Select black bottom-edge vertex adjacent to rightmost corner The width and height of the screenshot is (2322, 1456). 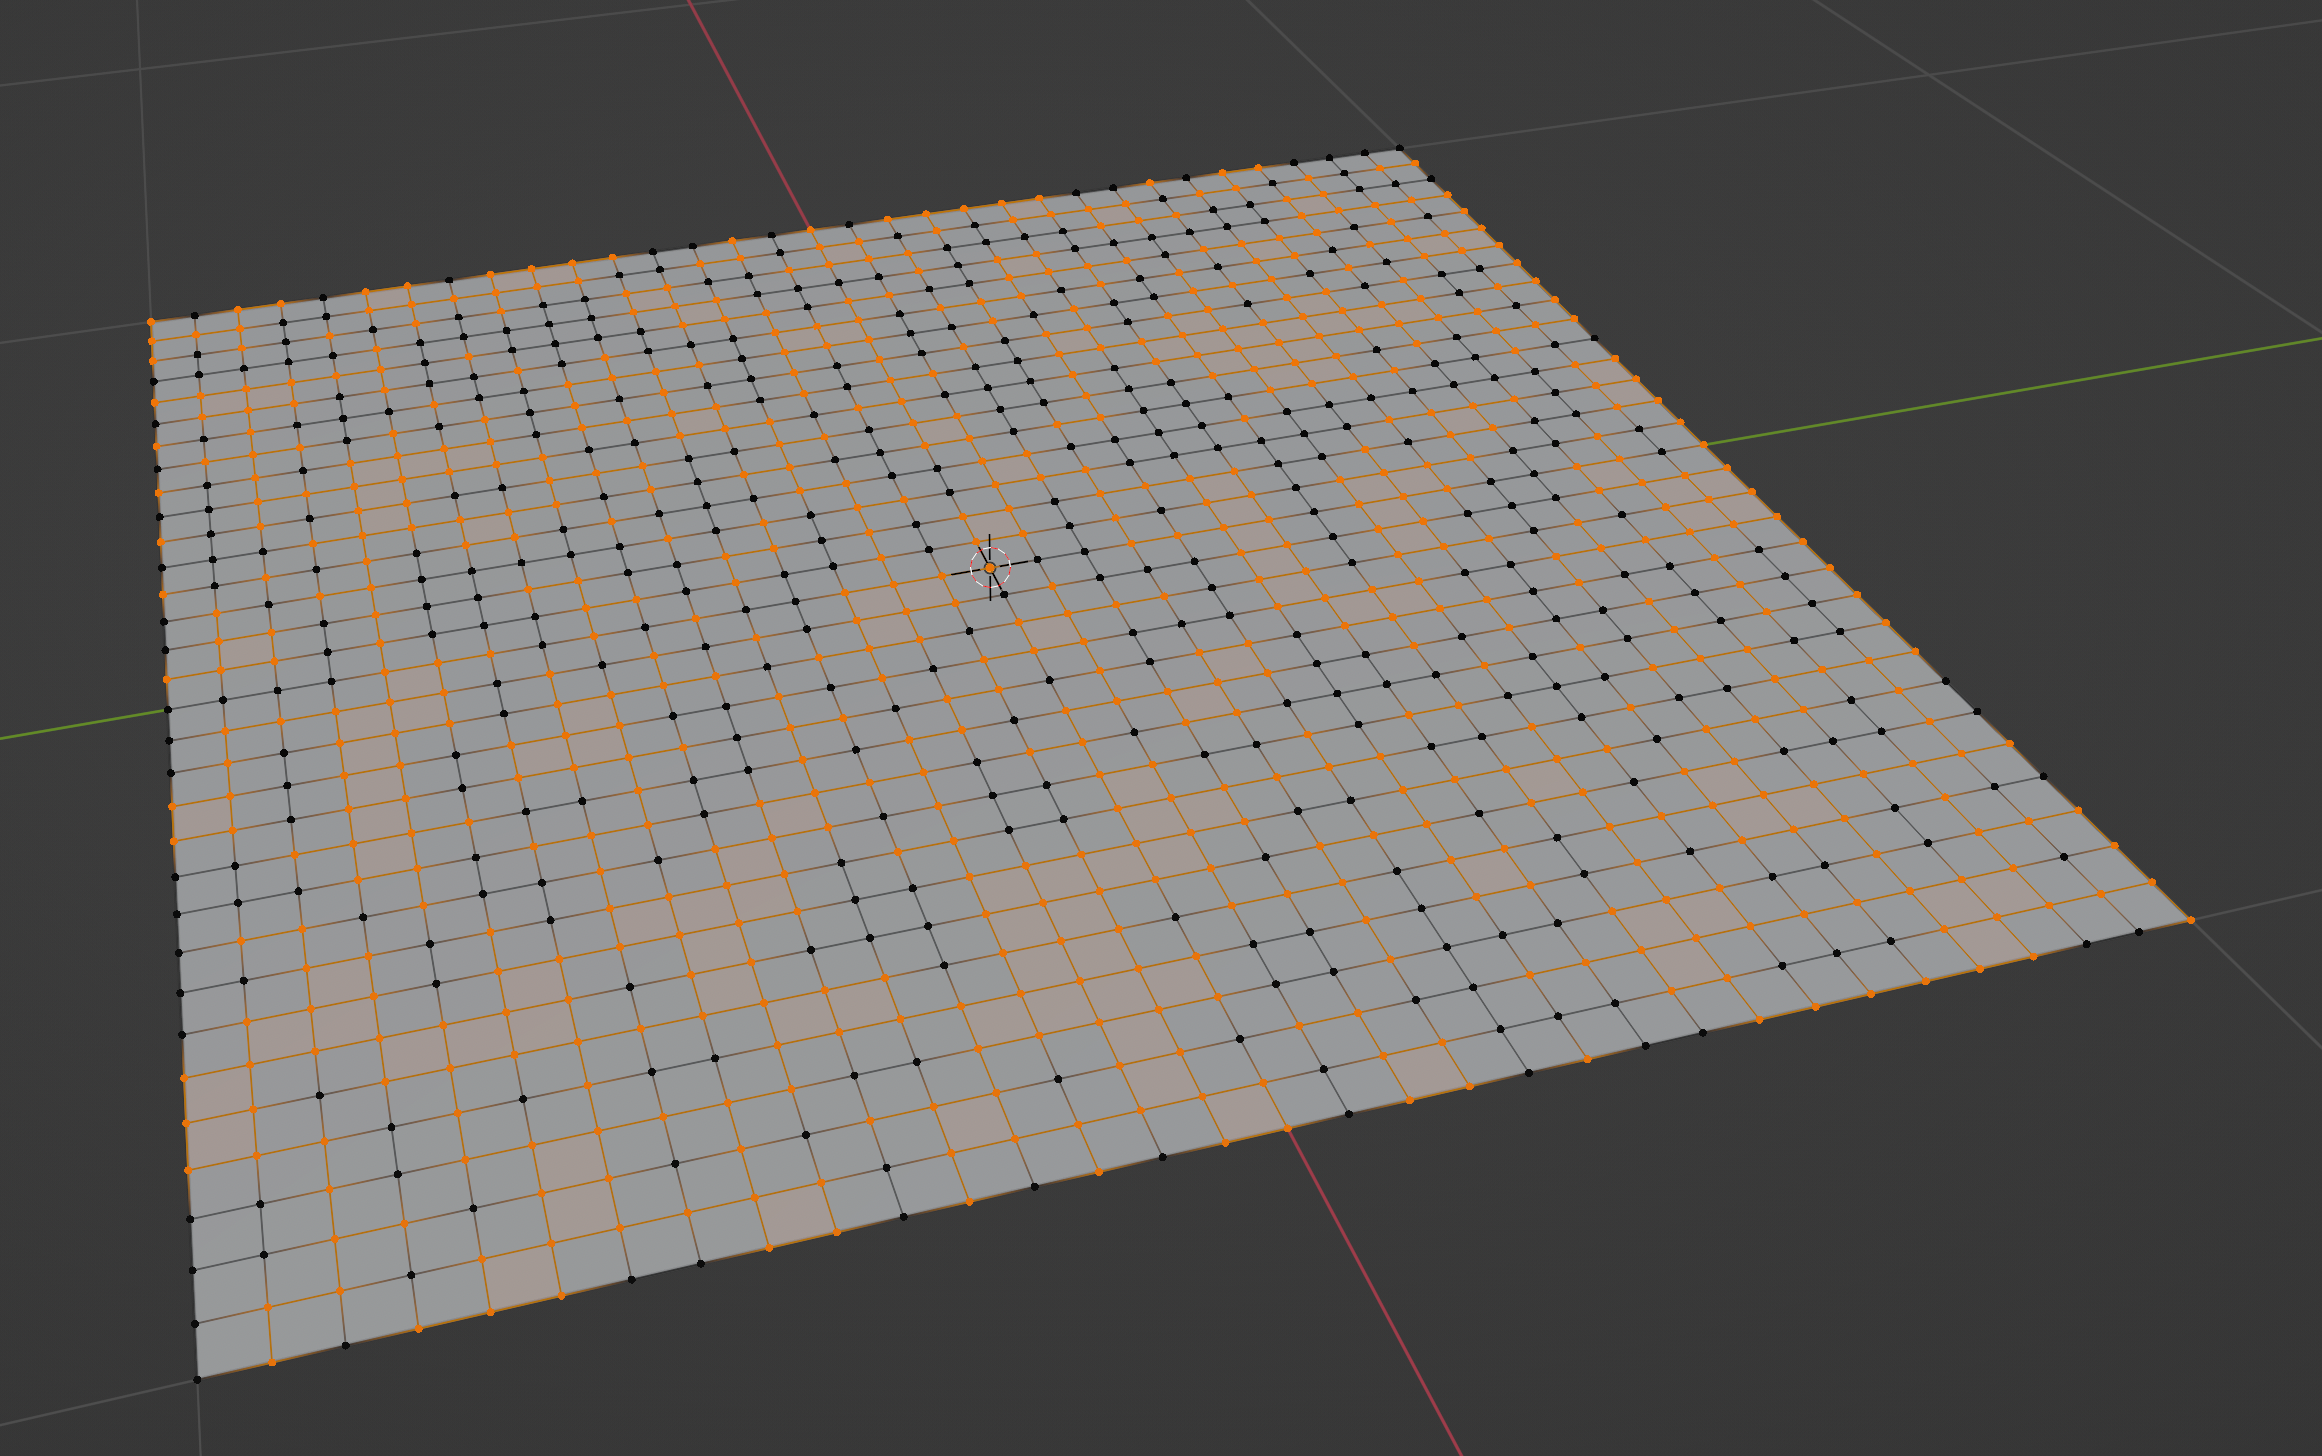[2139, 931]
